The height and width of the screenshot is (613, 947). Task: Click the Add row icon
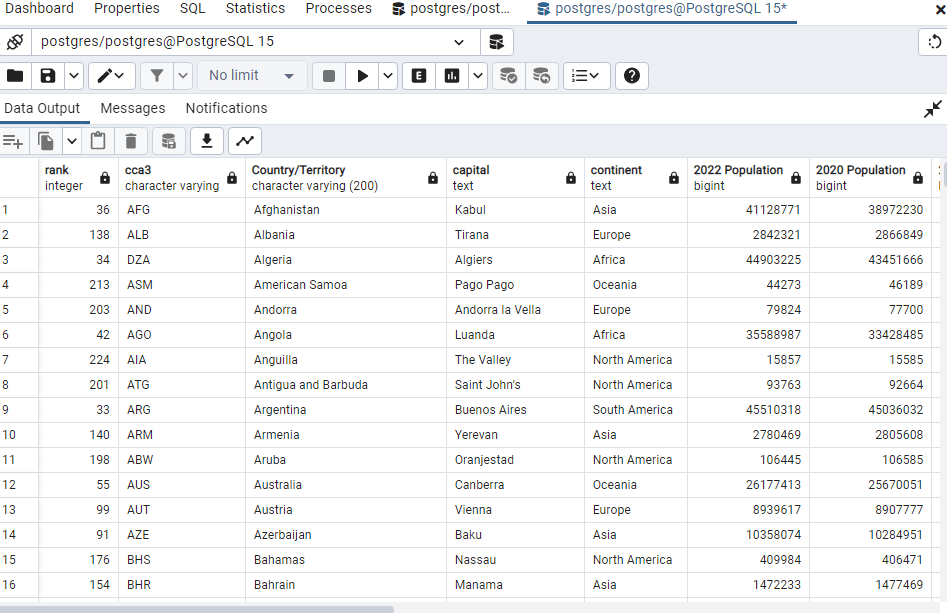click(13, 141)
